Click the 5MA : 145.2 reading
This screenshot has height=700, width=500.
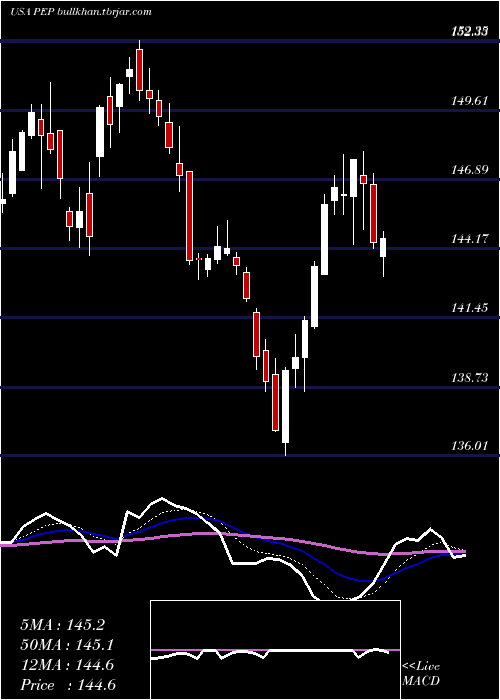click(62, 625)
